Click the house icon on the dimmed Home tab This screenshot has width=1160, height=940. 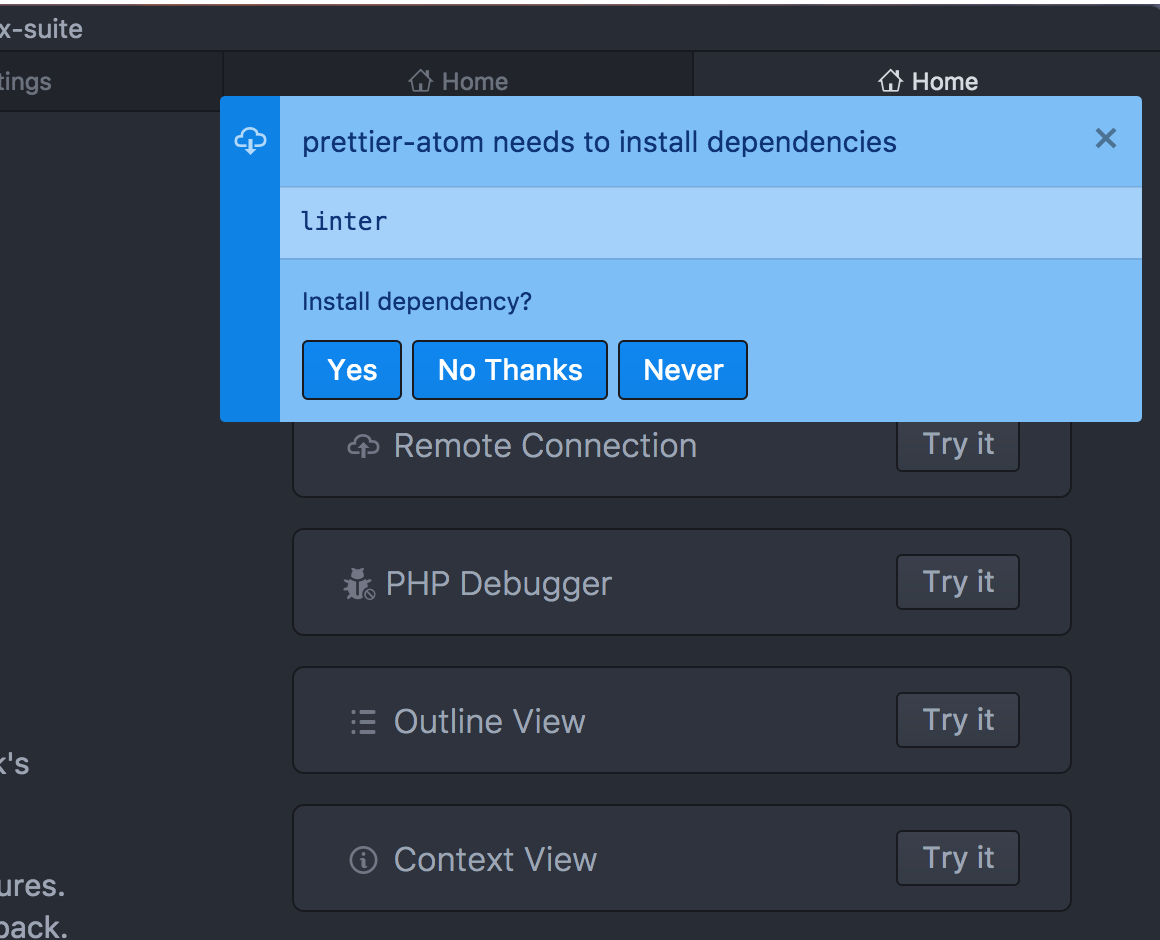tap(420, 80)
